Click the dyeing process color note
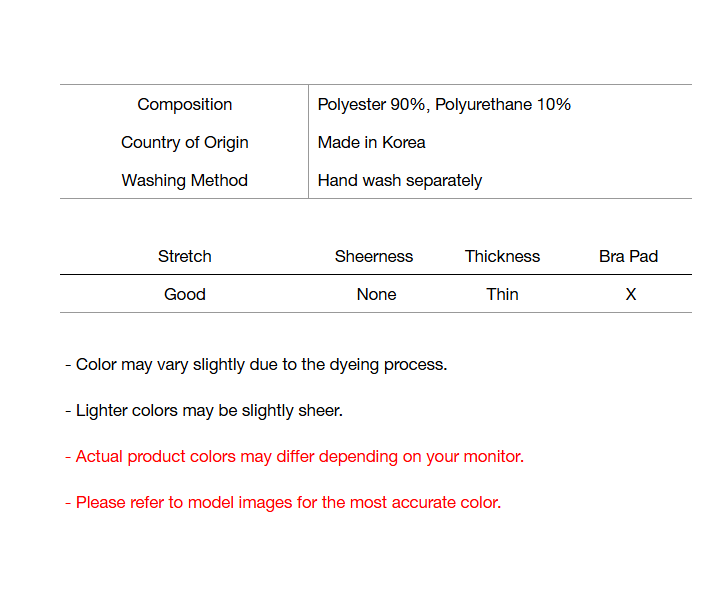This screenshot has height=600, width=728. [x=256, y=364]
